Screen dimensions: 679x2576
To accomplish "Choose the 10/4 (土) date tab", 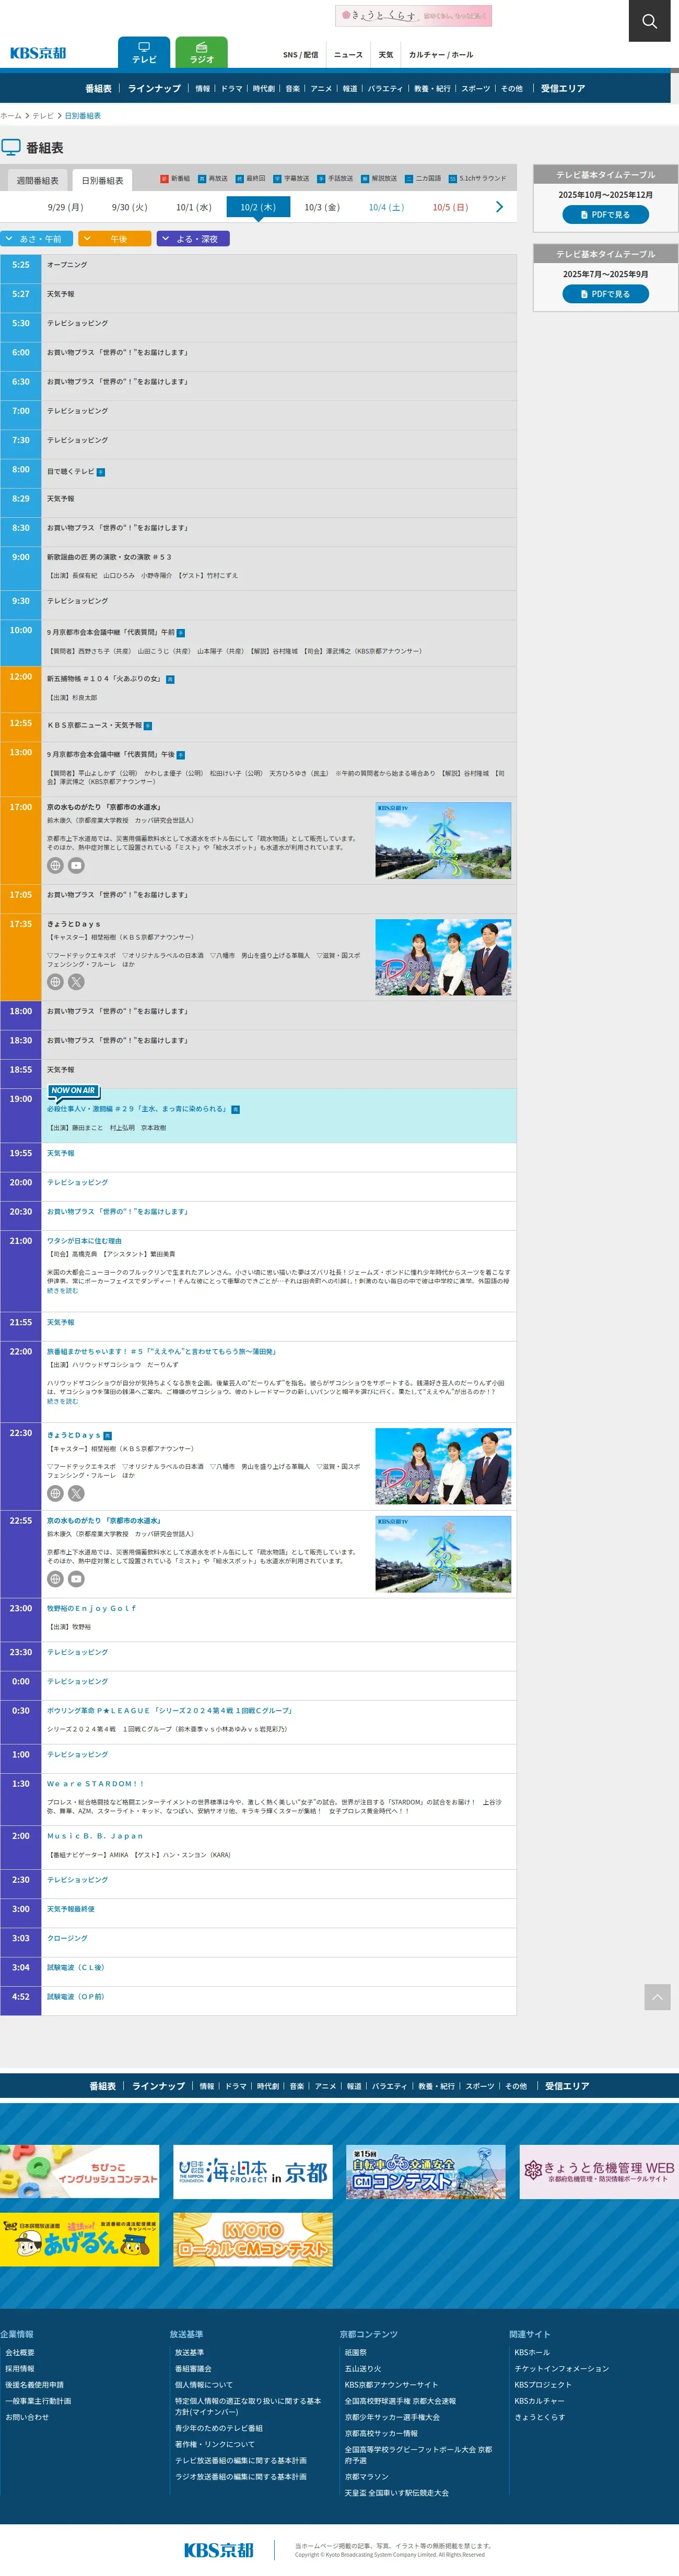I will [386, 207].
